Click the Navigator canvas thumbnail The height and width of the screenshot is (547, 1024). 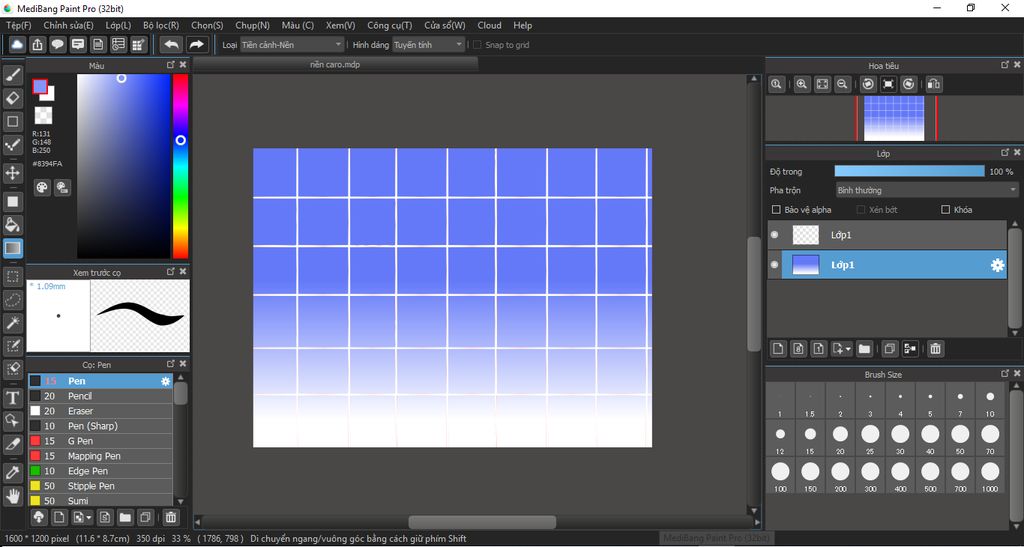click(x=894, y=118)
